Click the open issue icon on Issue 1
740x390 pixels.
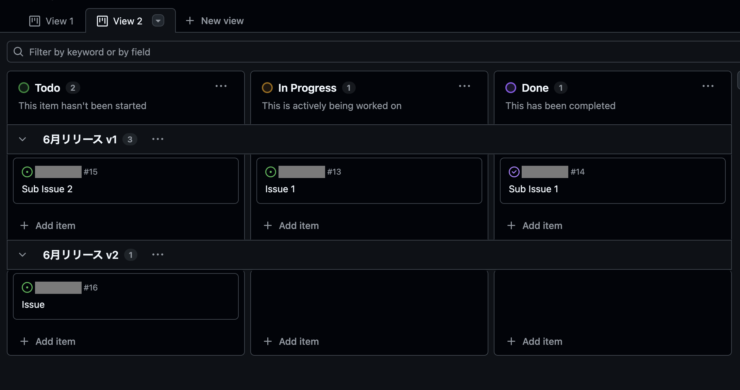(271, 172)
